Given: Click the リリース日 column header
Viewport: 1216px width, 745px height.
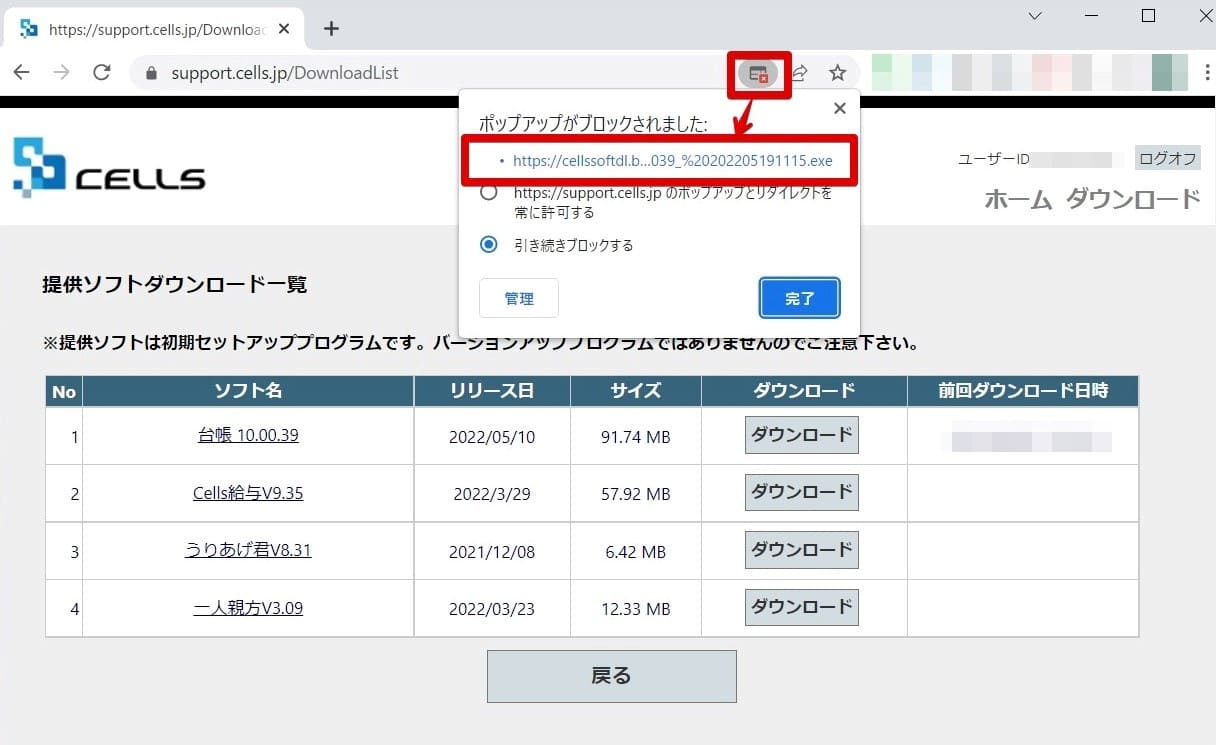Looking at the screenshot, I should [492, 391].
